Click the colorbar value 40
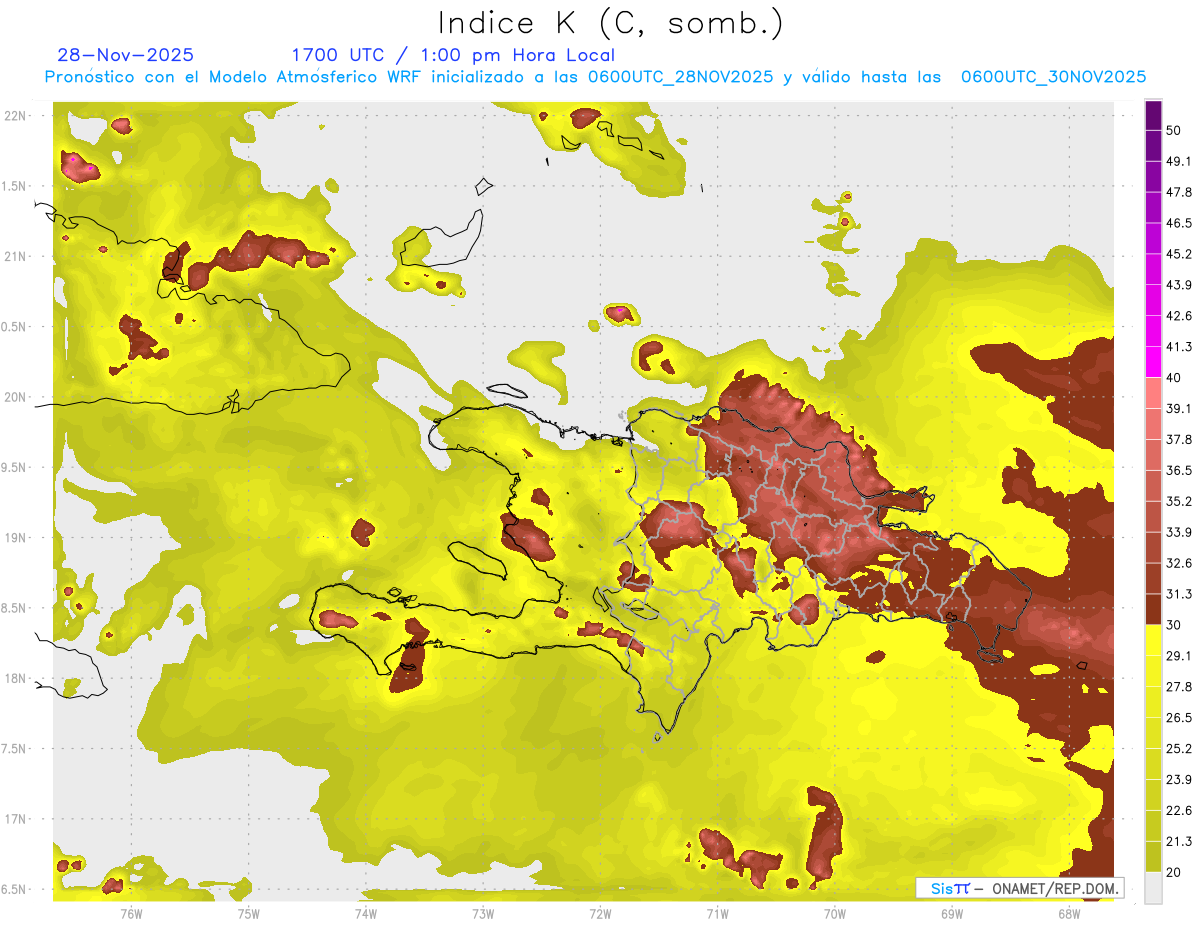This screenshot has width=1200, height=927. (1175, 377)
